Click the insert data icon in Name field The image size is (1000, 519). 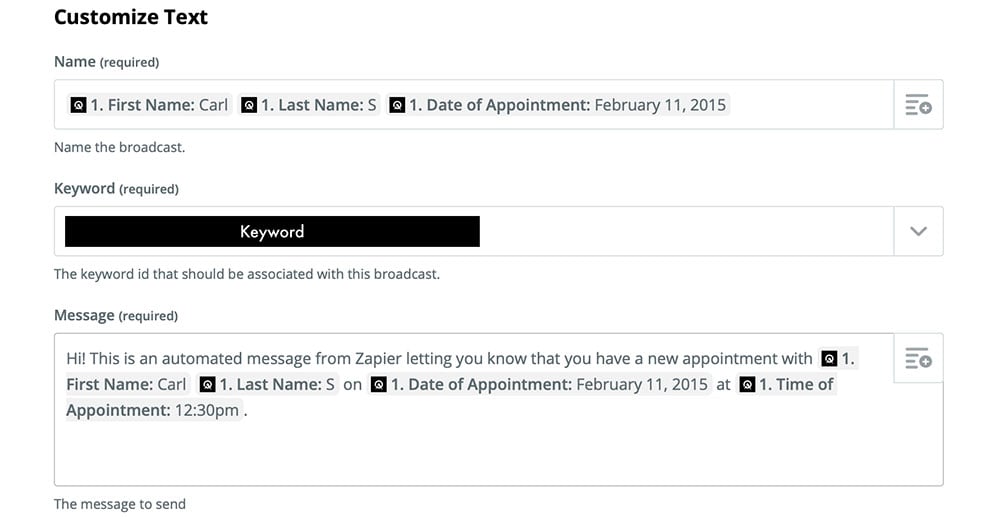coord(918,105)
